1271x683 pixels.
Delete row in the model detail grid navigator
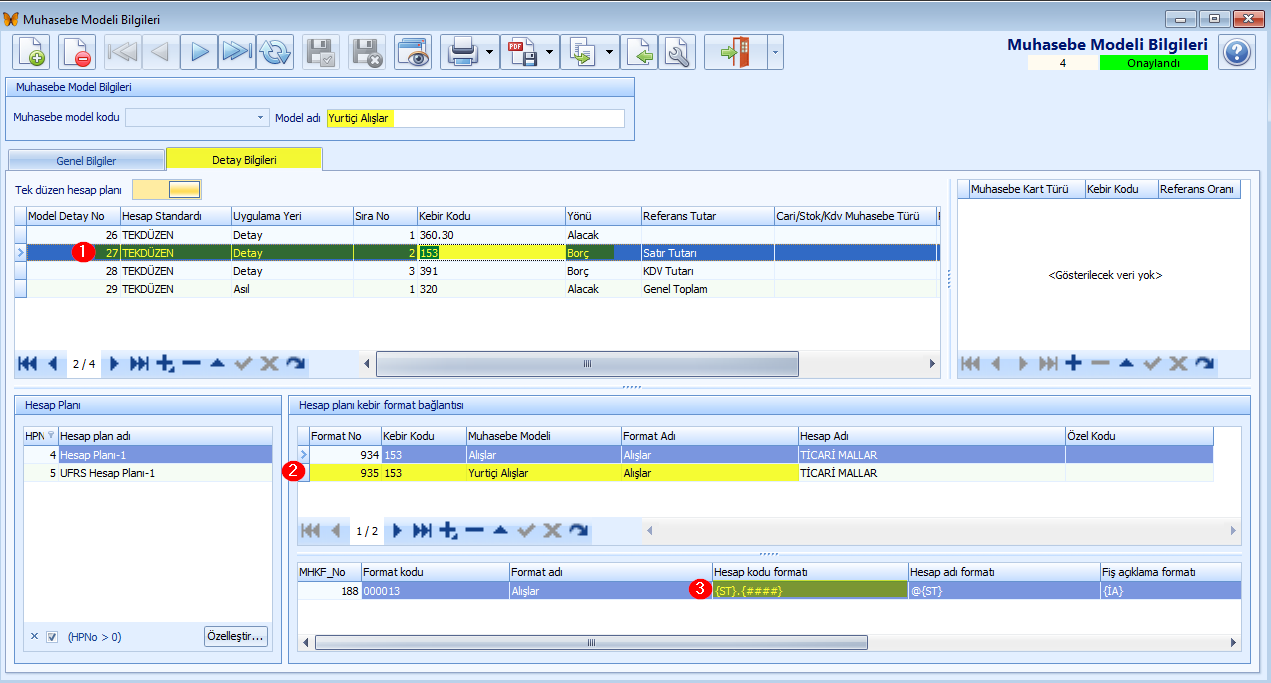(191, 363)
